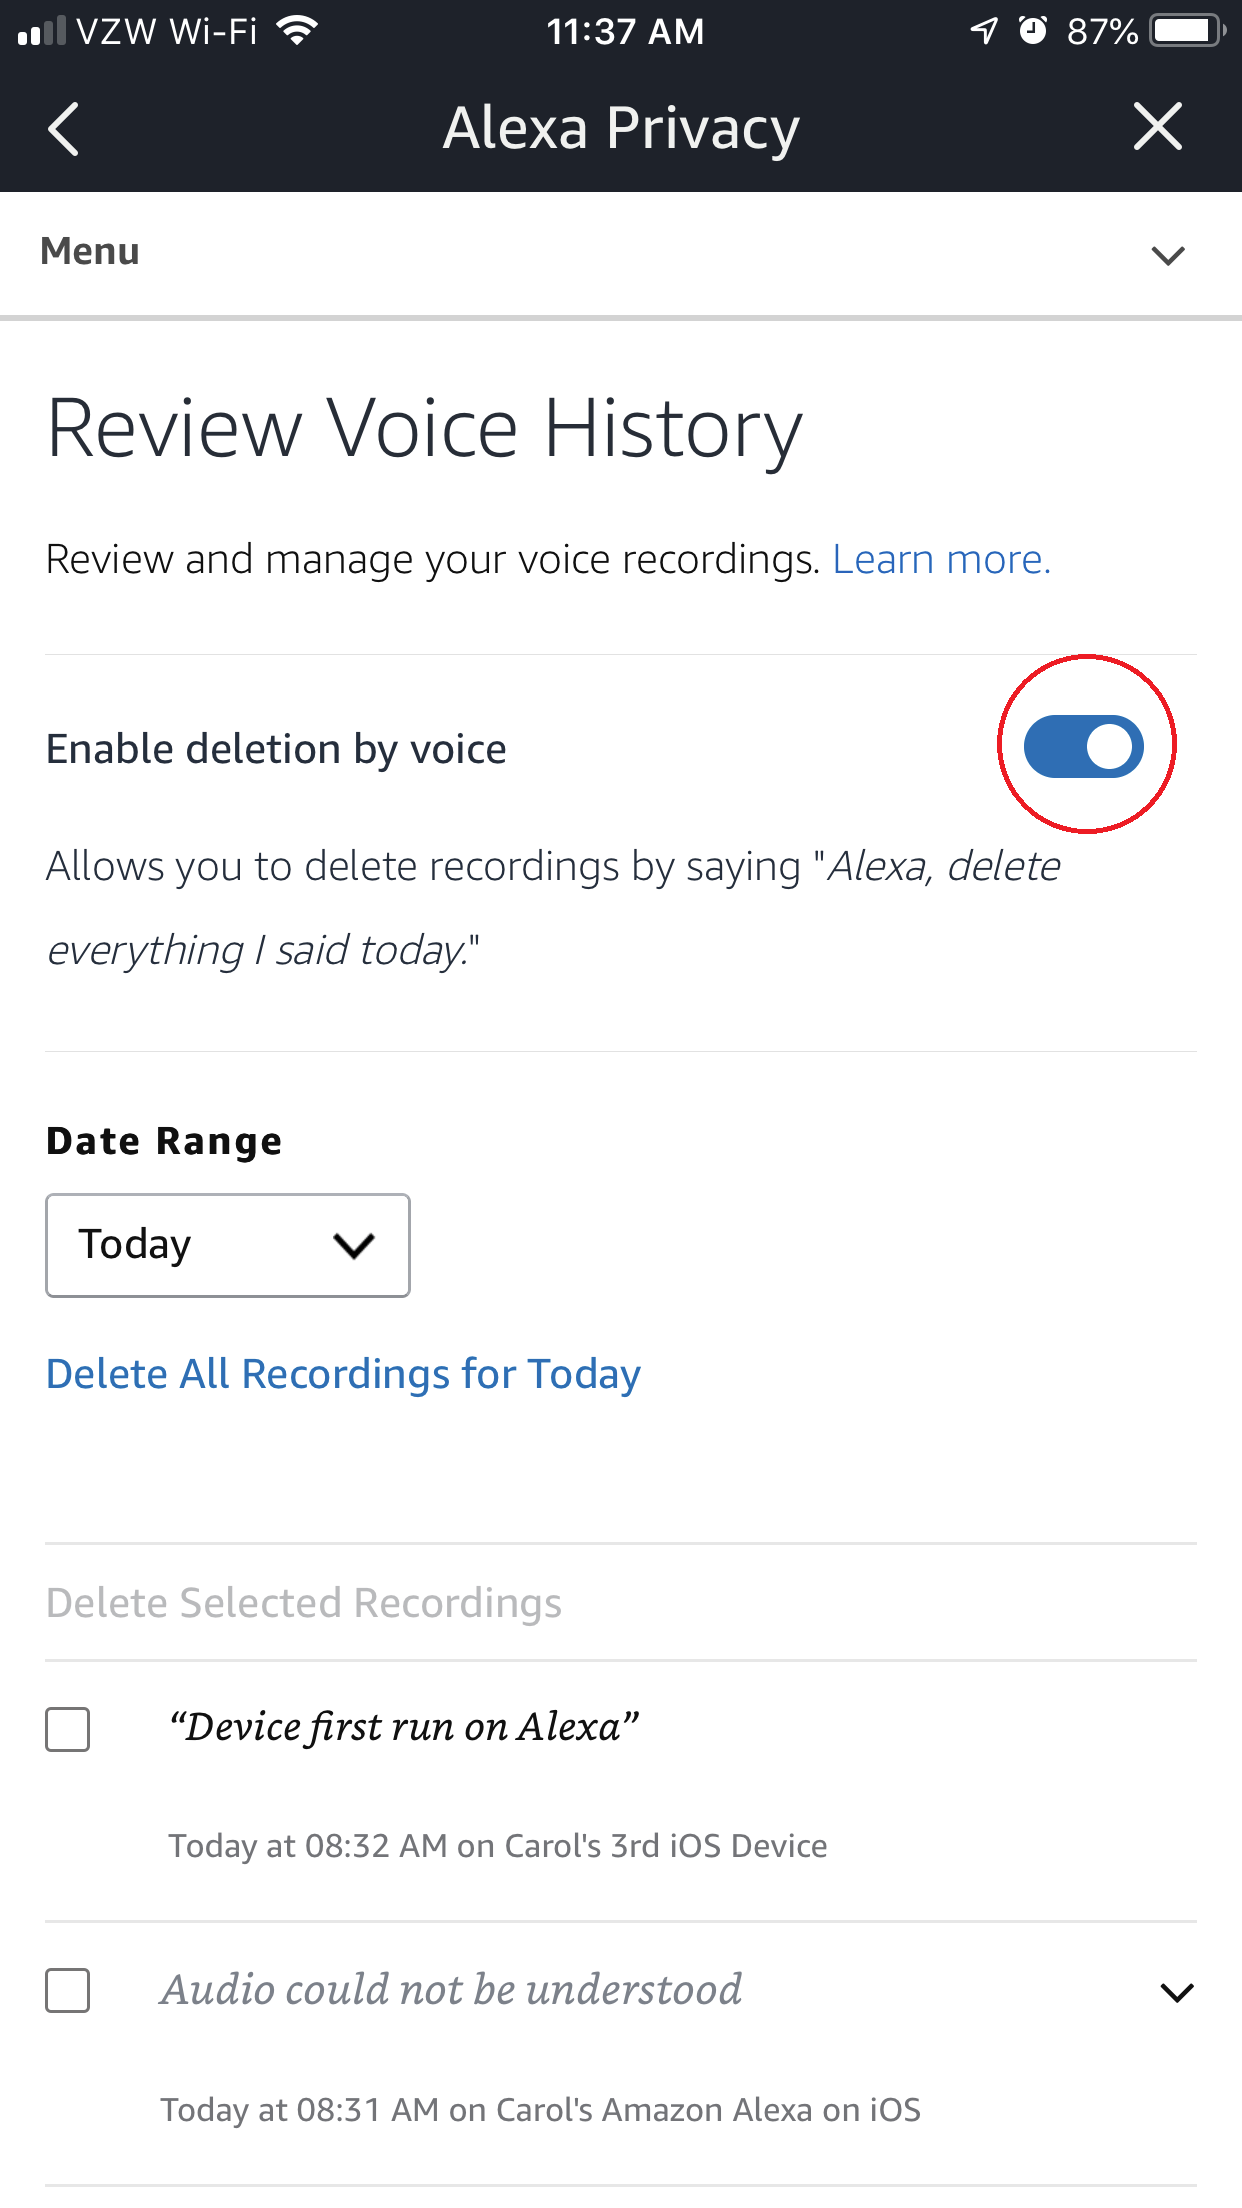This screenshot has height=2208, width=1242.
Task: Expand the Menu chevron
Action: coord(1168,255)
